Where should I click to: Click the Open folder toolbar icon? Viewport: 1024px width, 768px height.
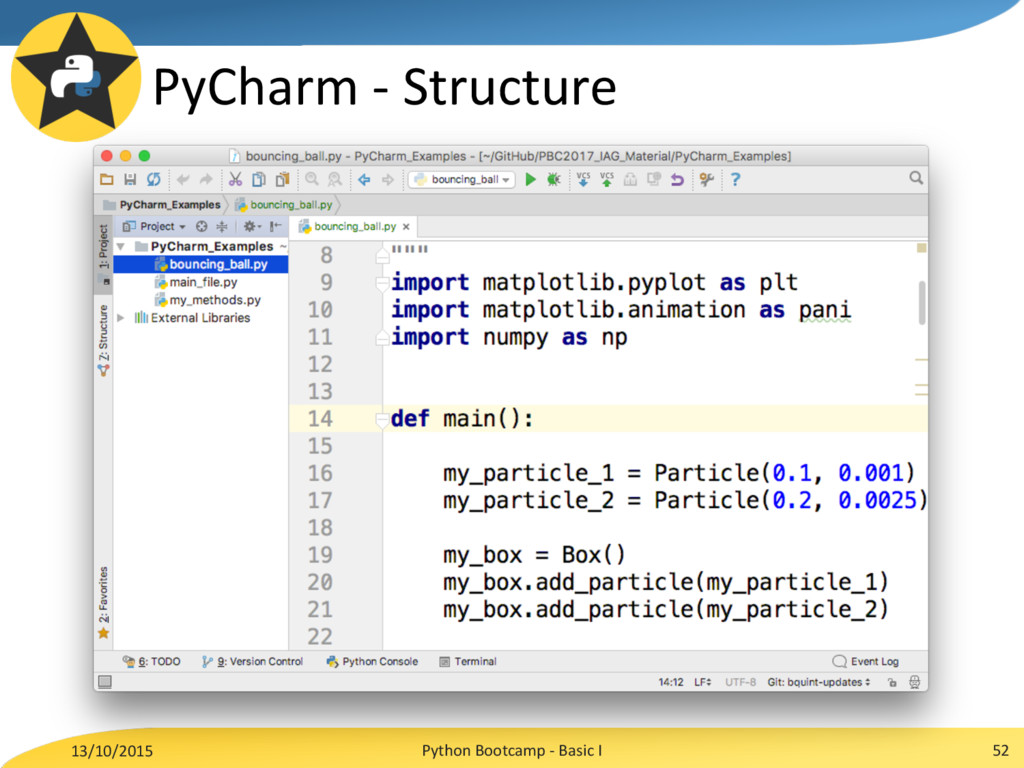point(107,179)
